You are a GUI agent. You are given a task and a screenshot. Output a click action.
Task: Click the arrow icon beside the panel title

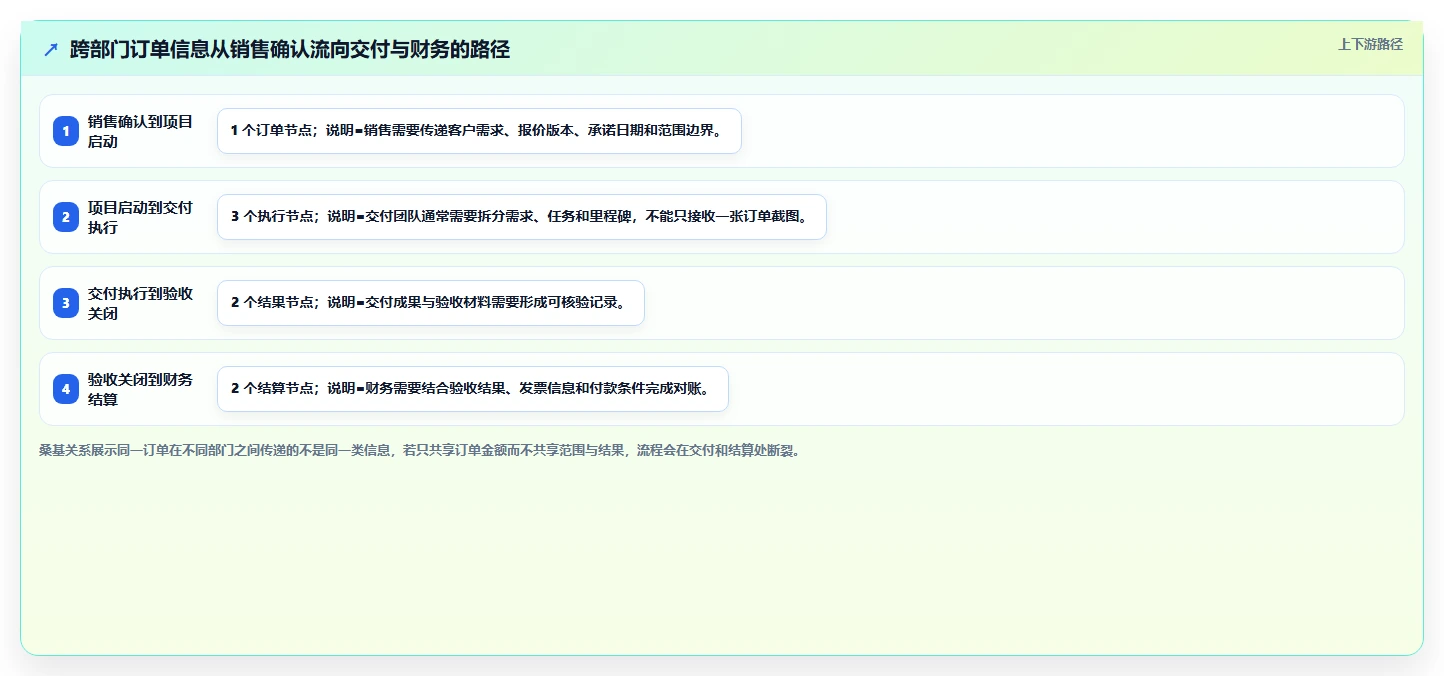tap(51, 49)
